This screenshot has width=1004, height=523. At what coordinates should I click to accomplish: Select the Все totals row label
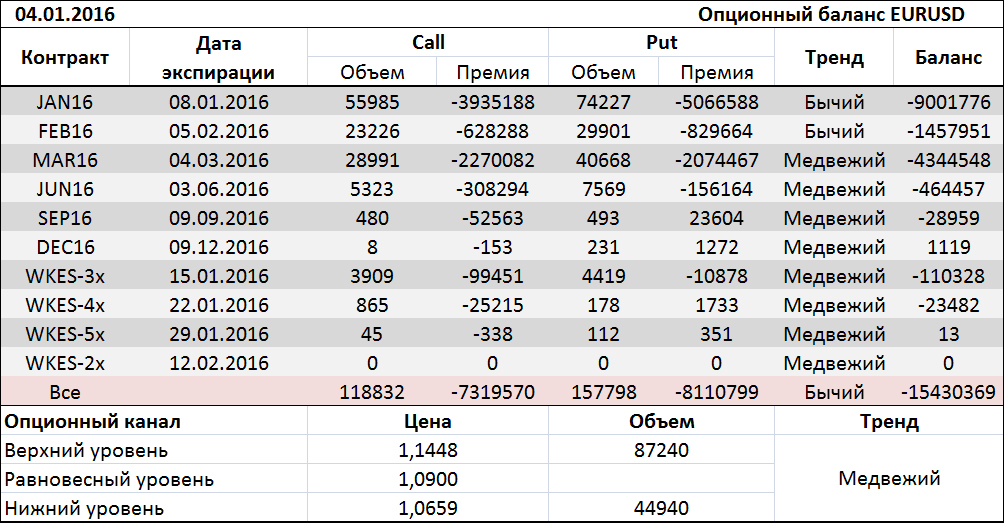[65, 392]
